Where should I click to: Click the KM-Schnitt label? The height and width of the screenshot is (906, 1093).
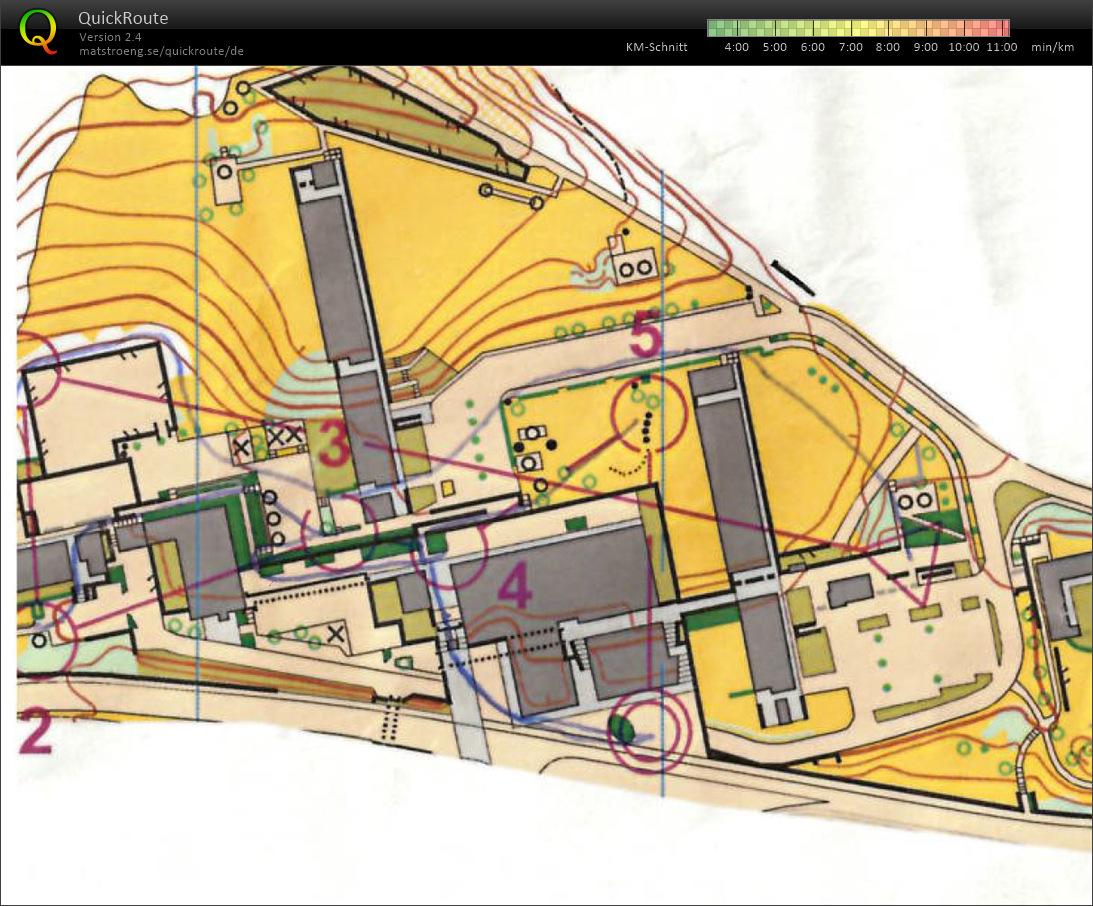(656, 47)
